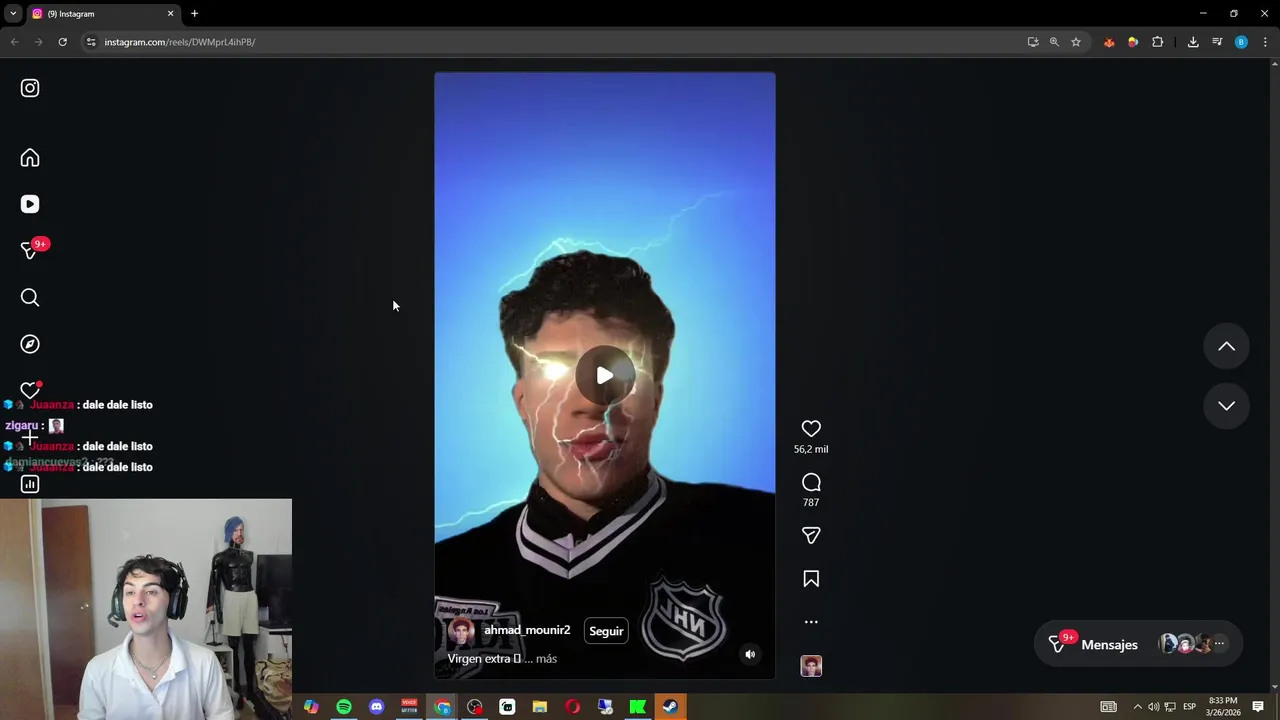Image resolution: width=1280 pixels, height=720 pixels.
Task: Open the orange fox extension icon
Action: 1109,42
